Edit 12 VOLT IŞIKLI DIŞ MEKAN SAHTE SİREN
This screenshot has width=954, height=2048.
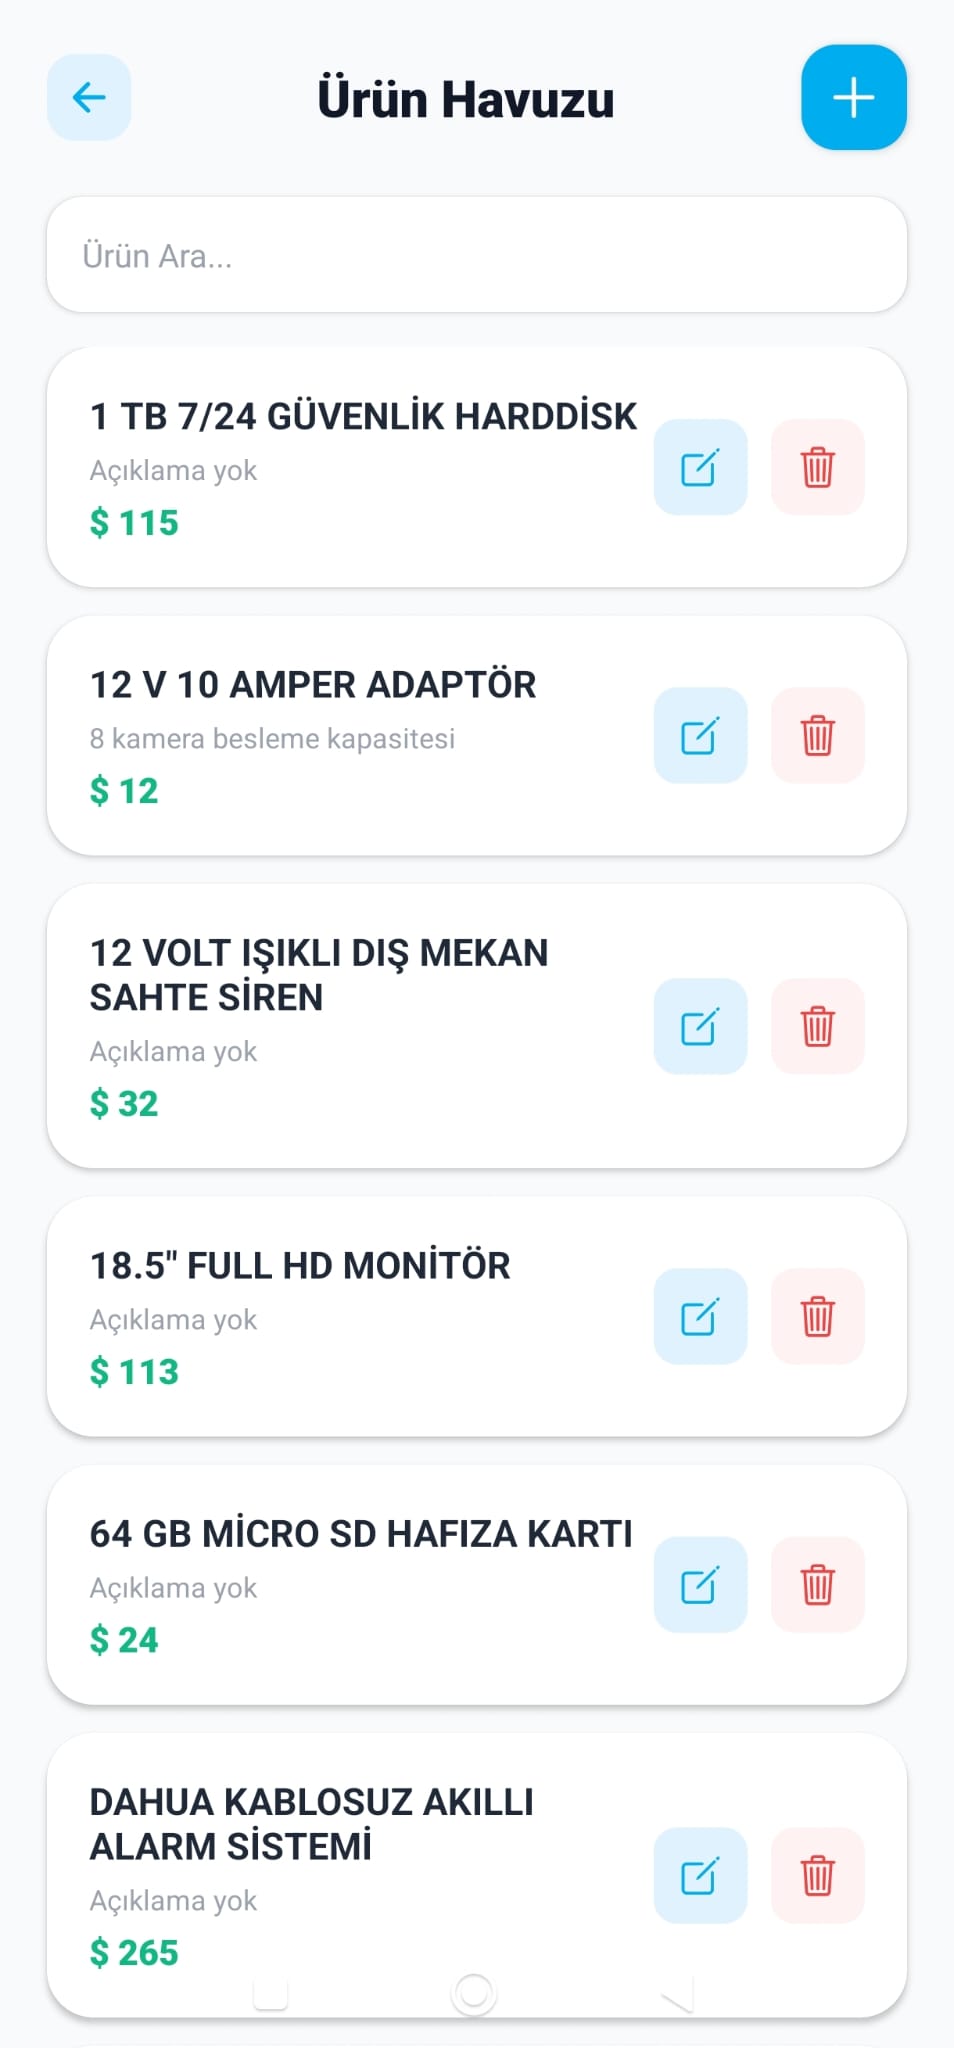[x=700, y=1026]
